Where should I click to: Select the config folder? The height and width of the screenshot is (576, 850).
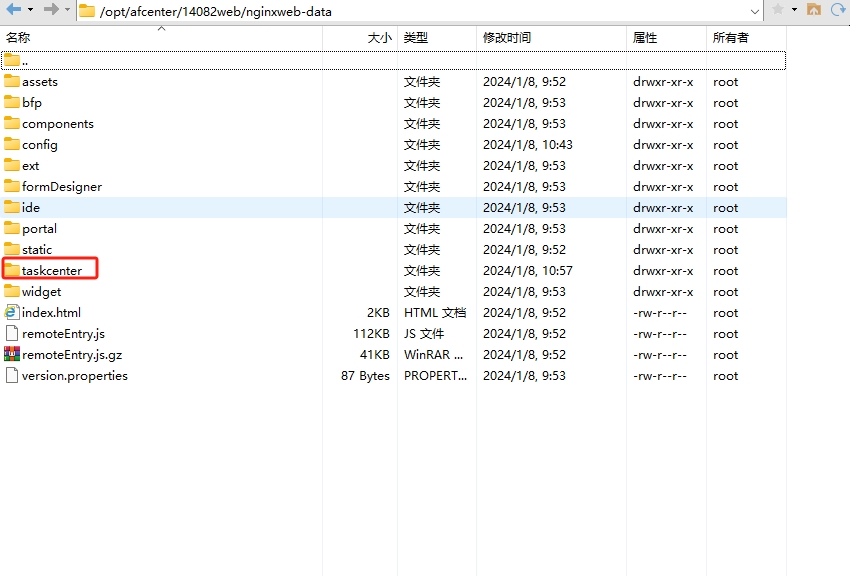click(x=39, y=145)
